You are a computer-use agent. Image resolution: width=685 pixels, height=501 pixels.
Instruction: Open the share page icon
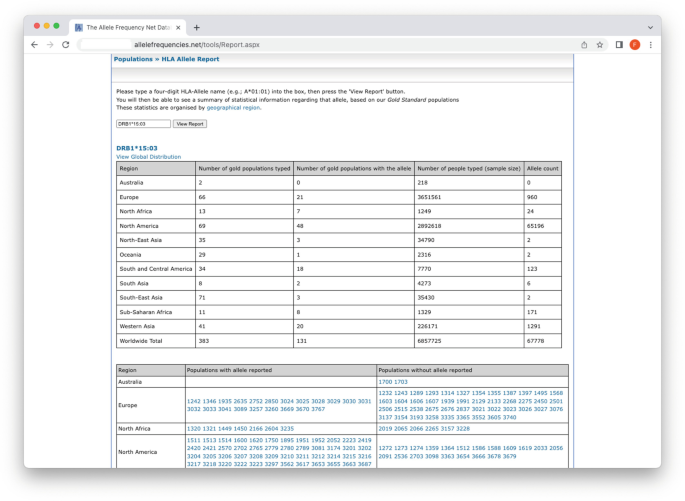point(584,45)
